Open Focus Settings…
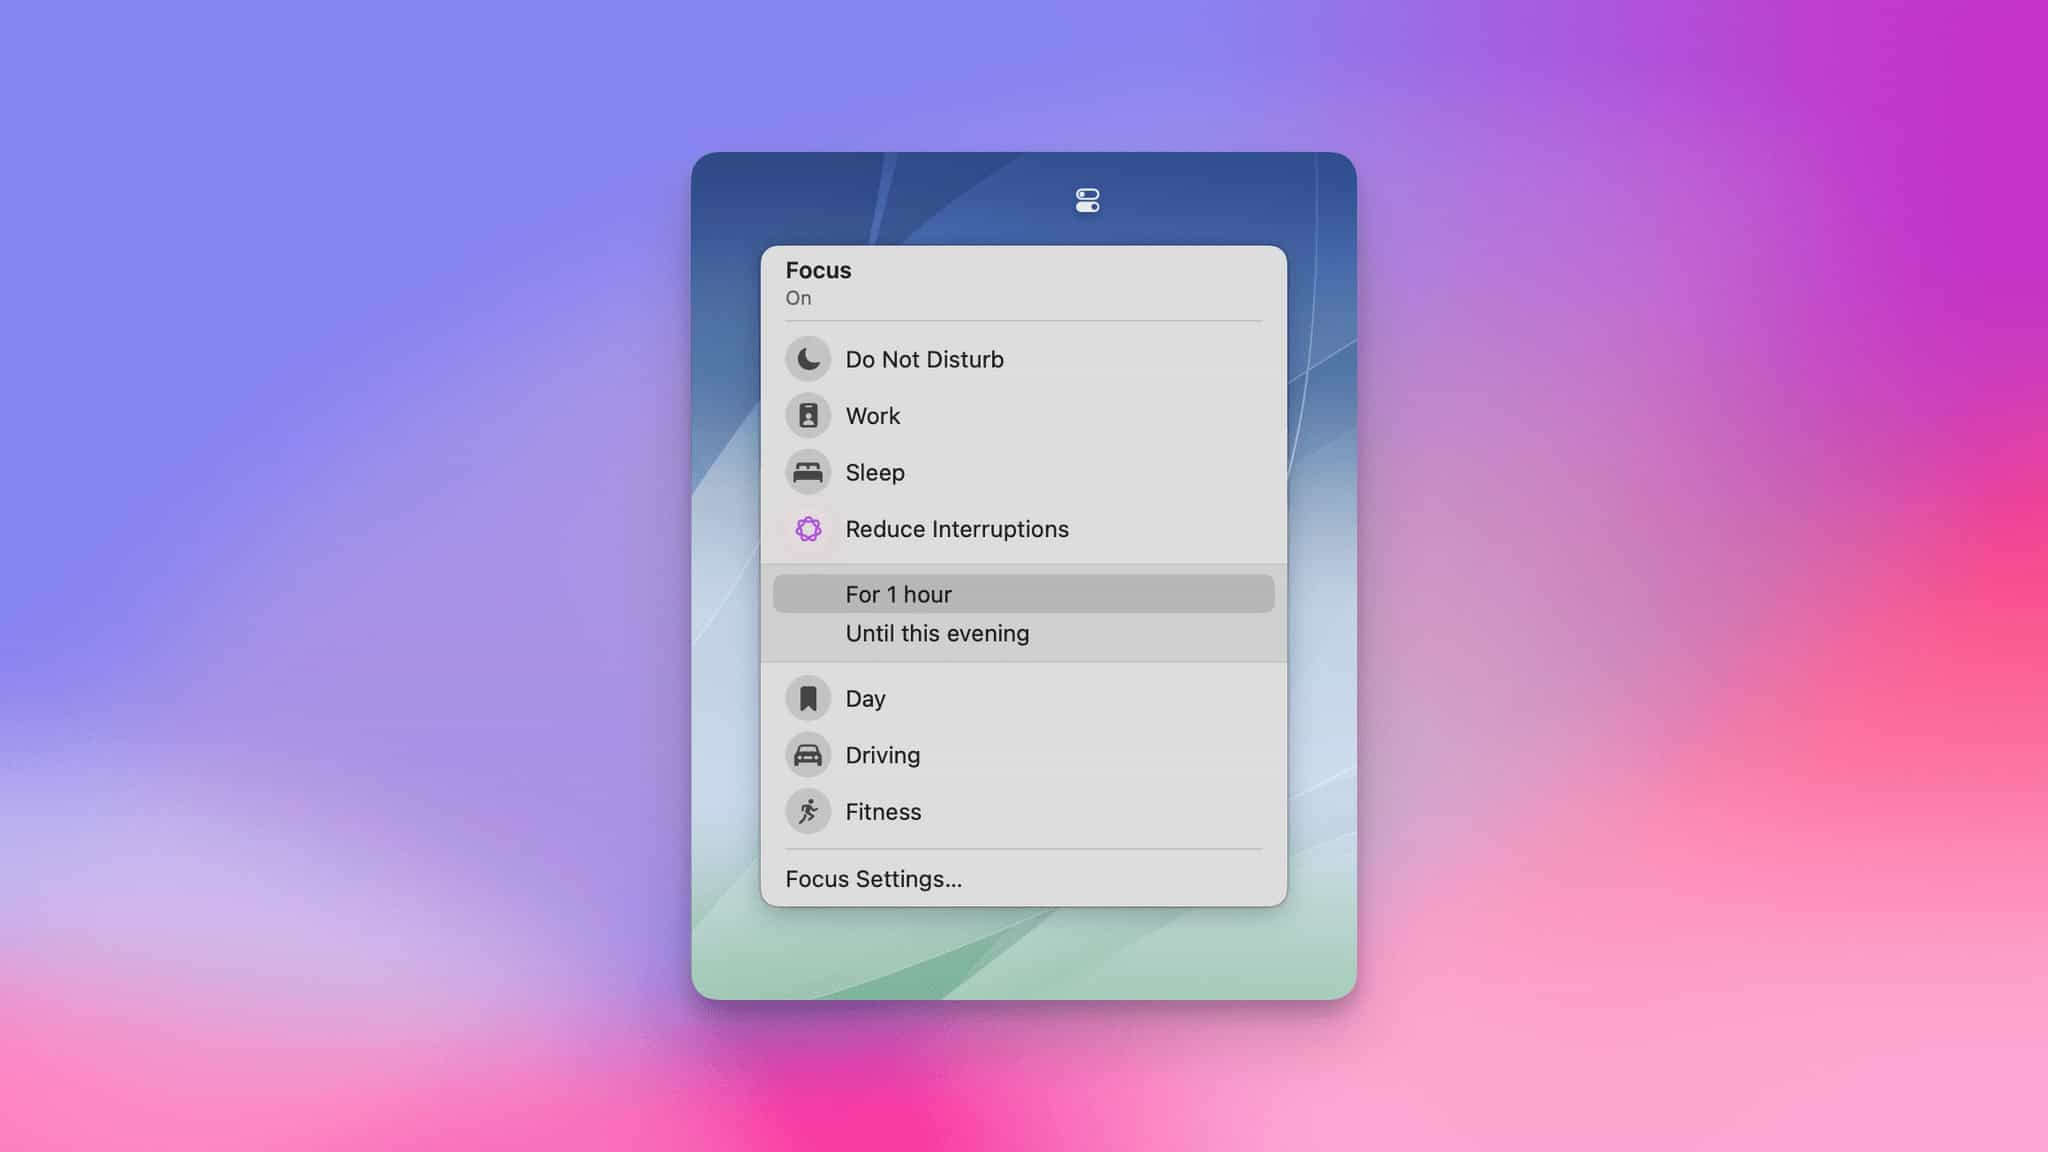 [873, 879]
